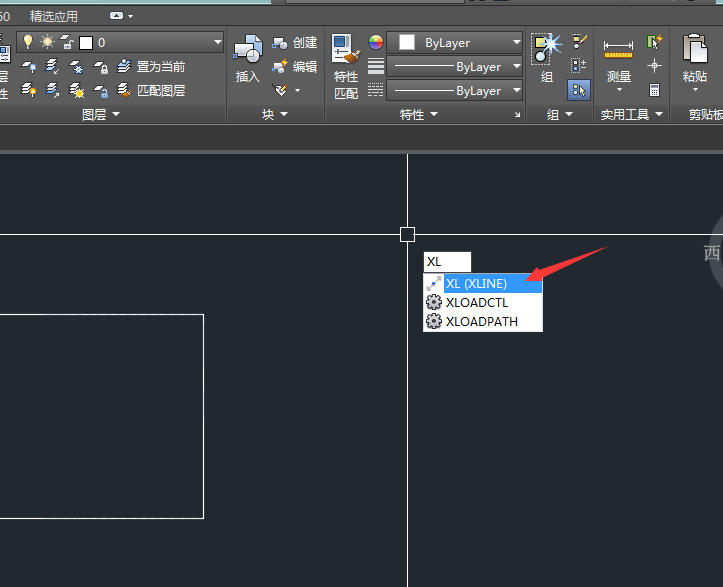723x587 pixels.
Task: Click 匹配图层 (Match Layer) button
Action: pos(151,90)
